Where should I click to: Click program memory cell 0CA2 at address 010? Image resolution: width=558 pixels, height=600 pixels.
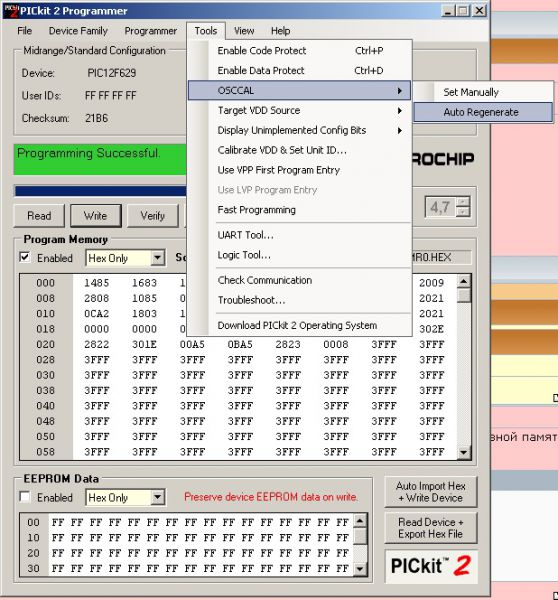tap(96, 313)
